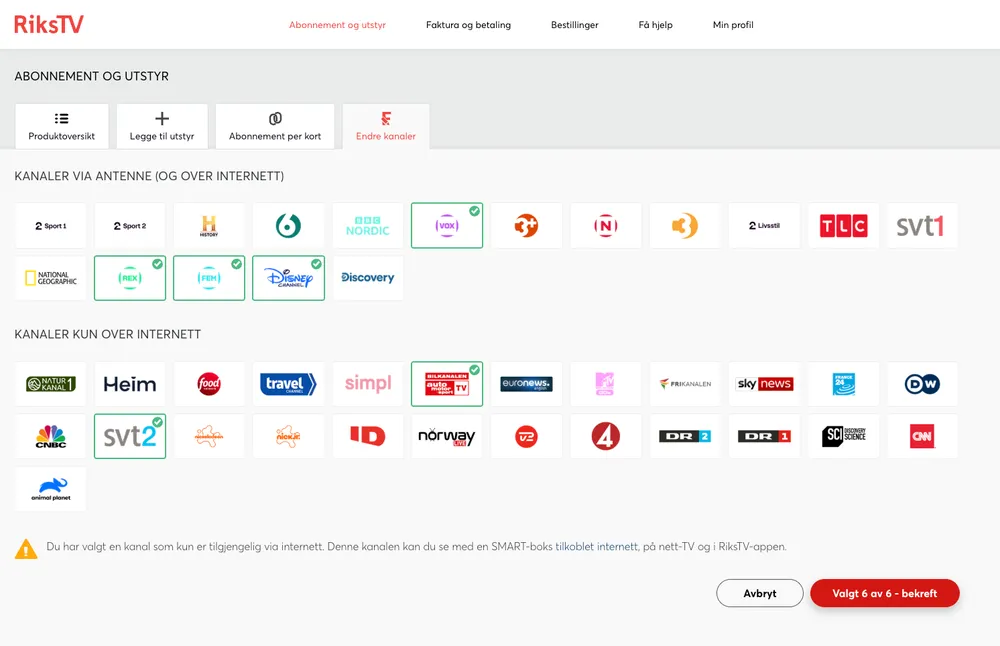This screenshot has width=1000, height=646.
Task: Pick the Travel Channel tile
Action: coord(288,384)
